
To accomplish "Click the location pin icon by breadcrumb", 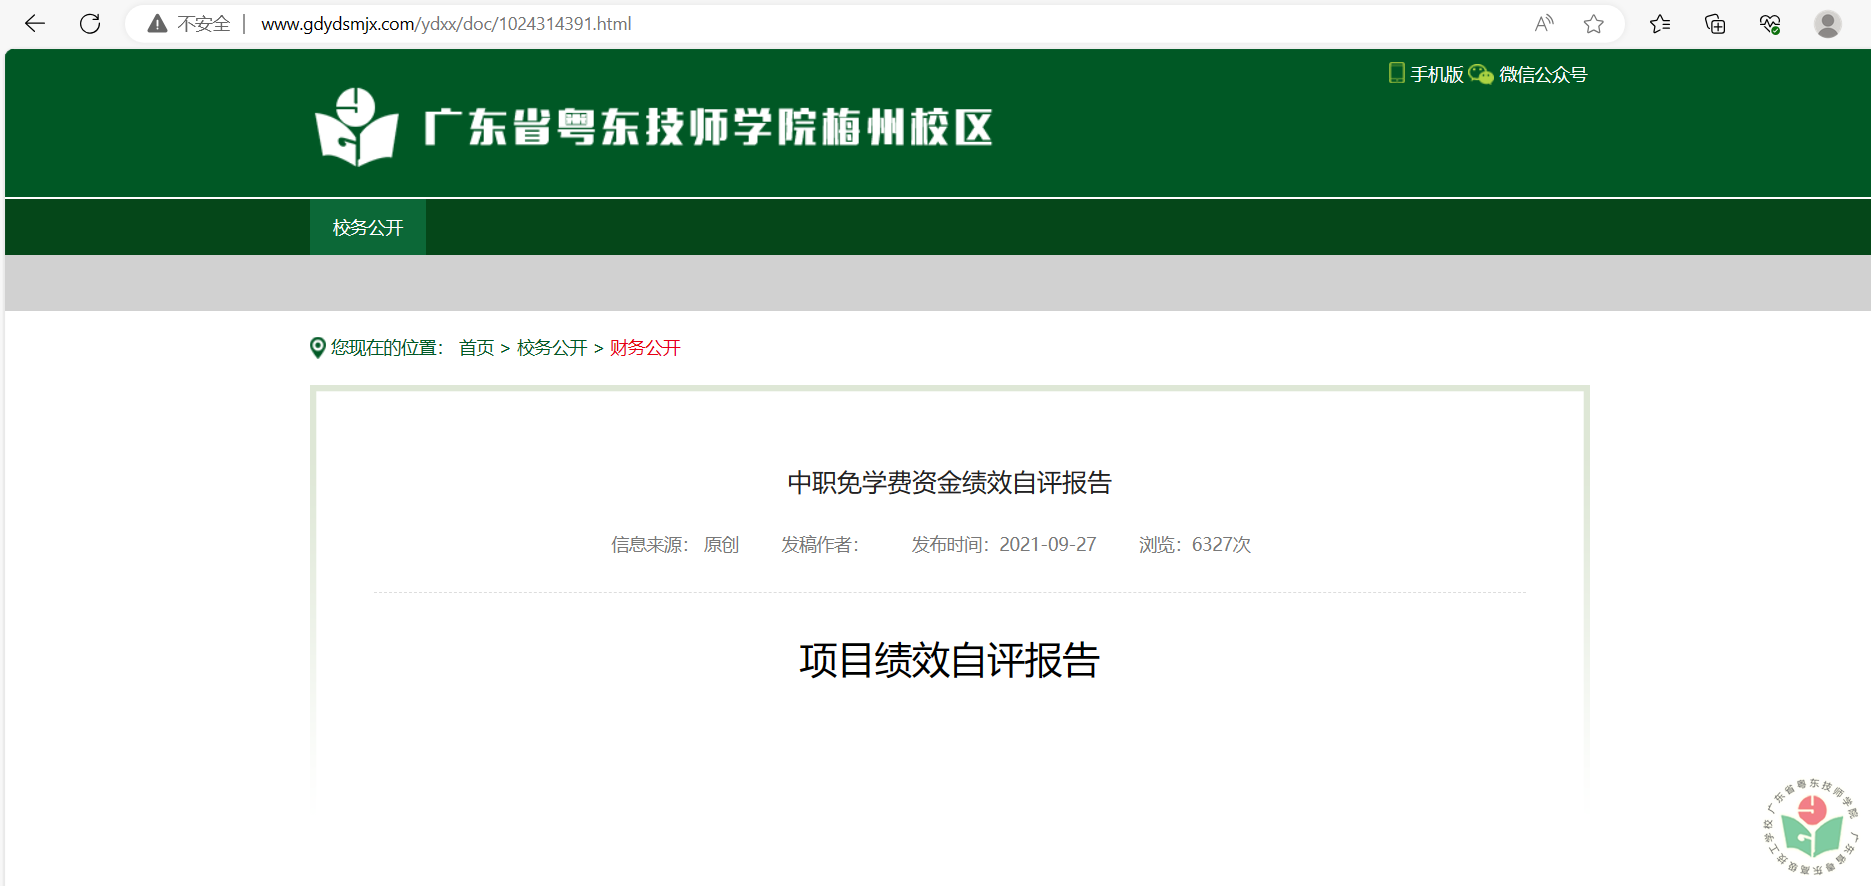I will click(x=318, y=348).
